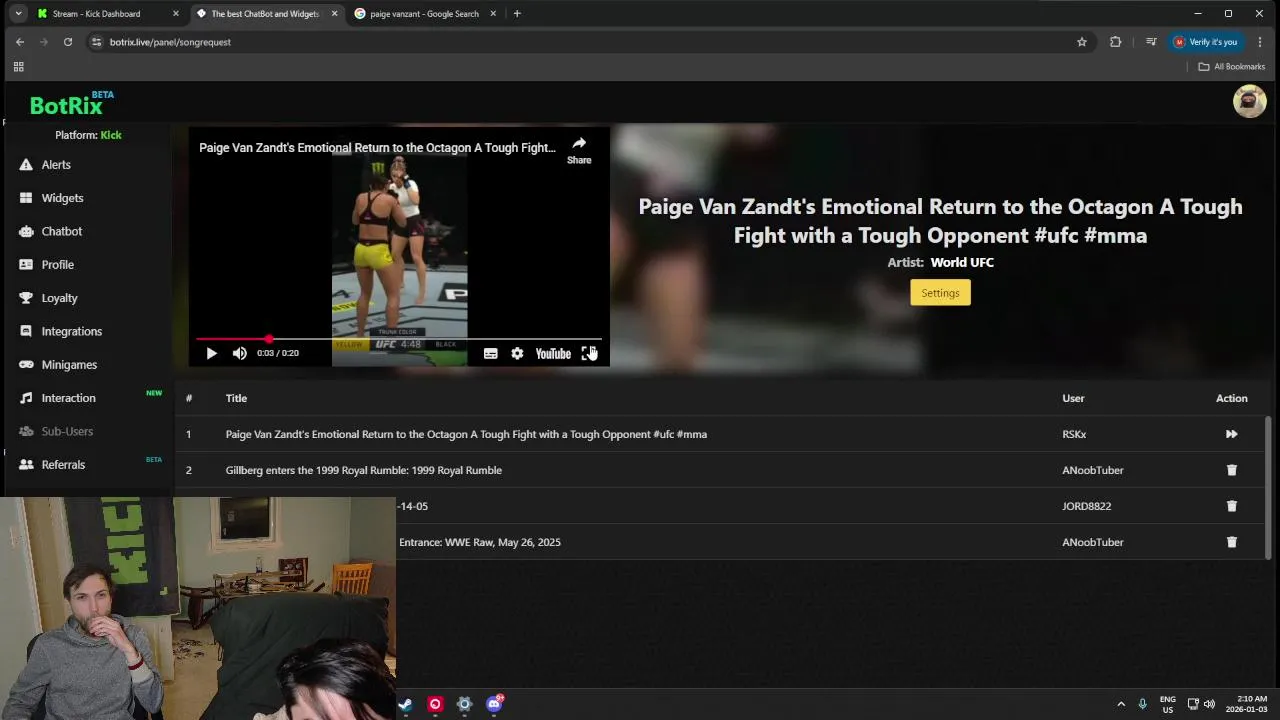1280x720 pixels.
Task: Click the Gillberg 1999 Royal Rumble title
Action: coord(364,470)
